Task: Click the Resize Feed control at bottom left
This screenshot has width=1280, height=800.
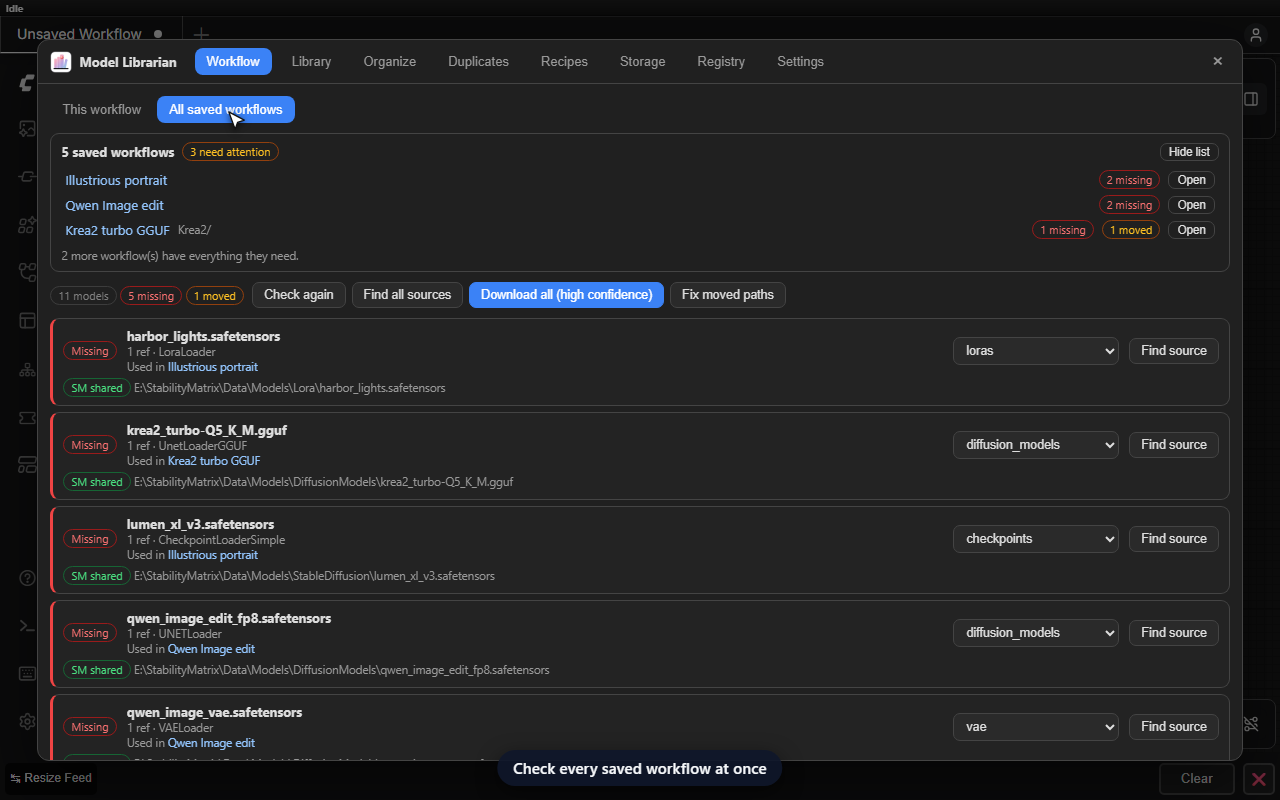Action: [x=51, y=778]
